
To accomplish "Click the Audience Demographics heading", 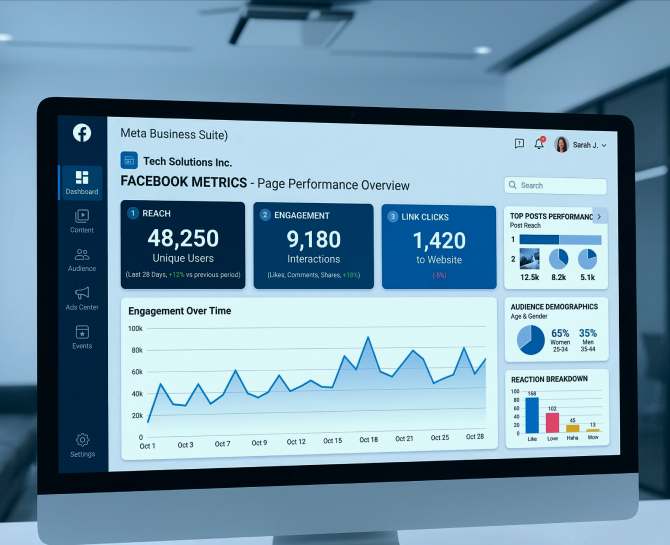I will click(x=554, y=307).
